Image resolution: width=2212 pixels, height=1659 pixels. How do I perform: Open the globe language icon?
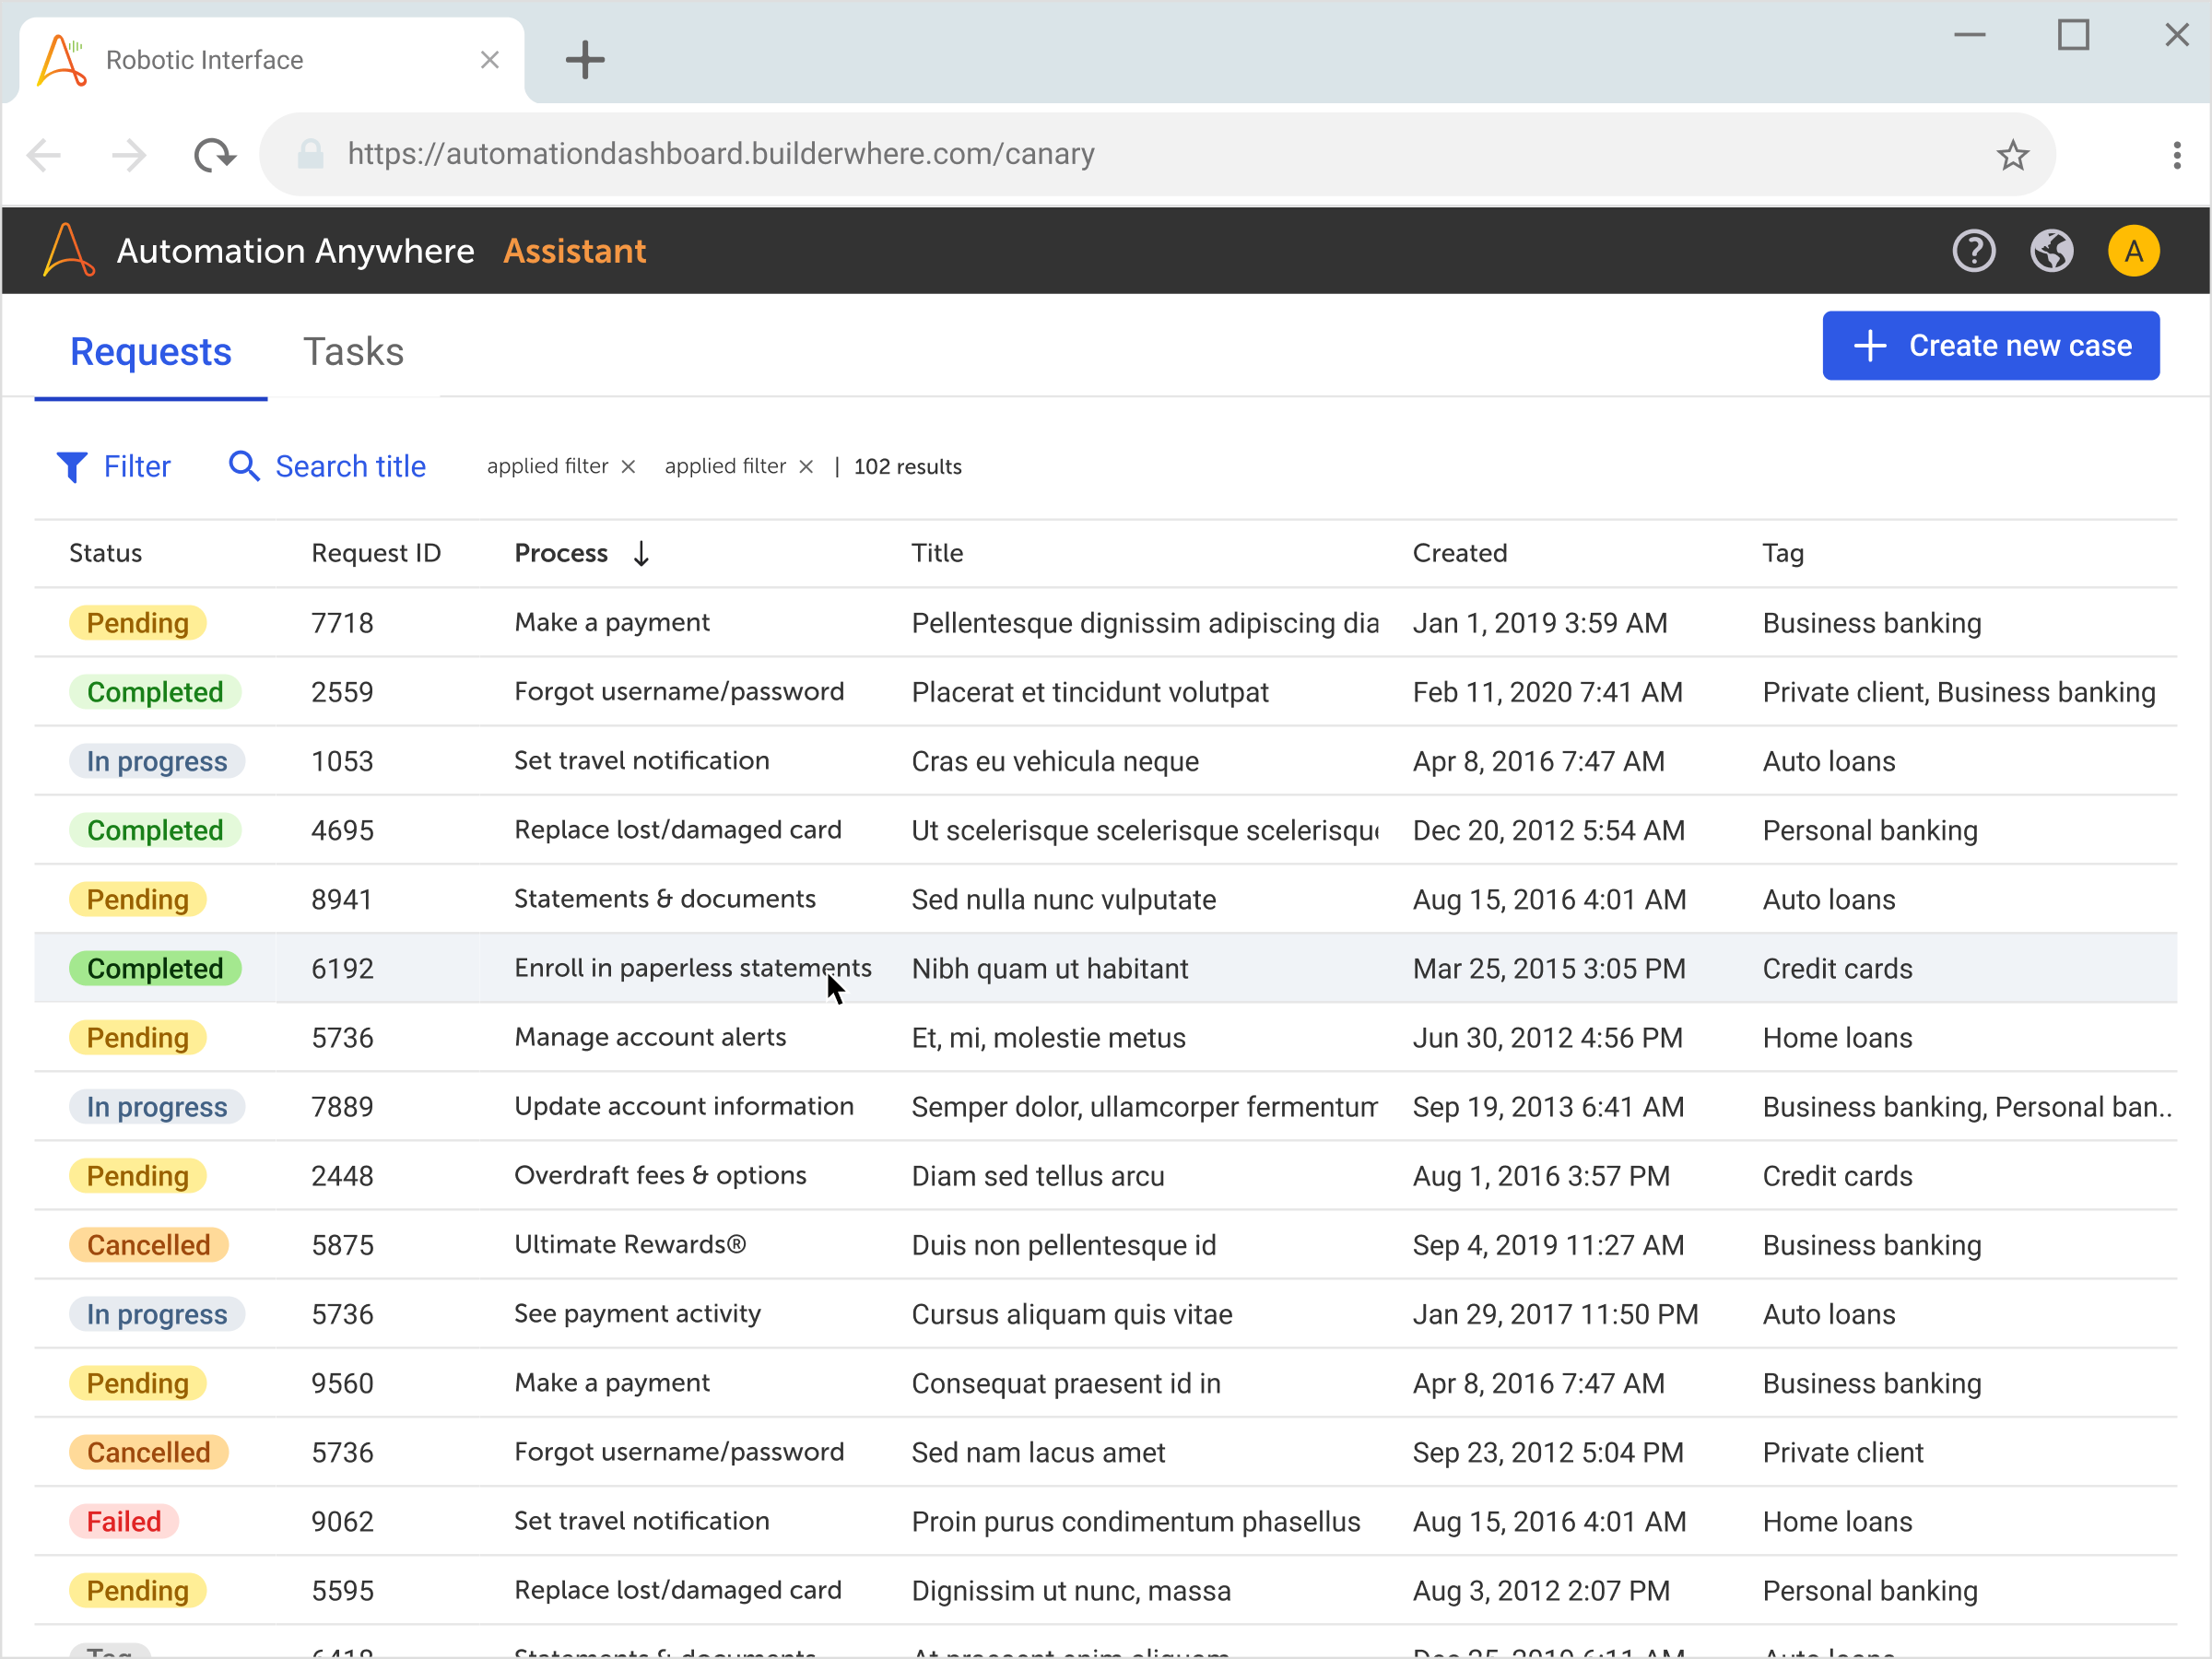tap(2051, 251)
